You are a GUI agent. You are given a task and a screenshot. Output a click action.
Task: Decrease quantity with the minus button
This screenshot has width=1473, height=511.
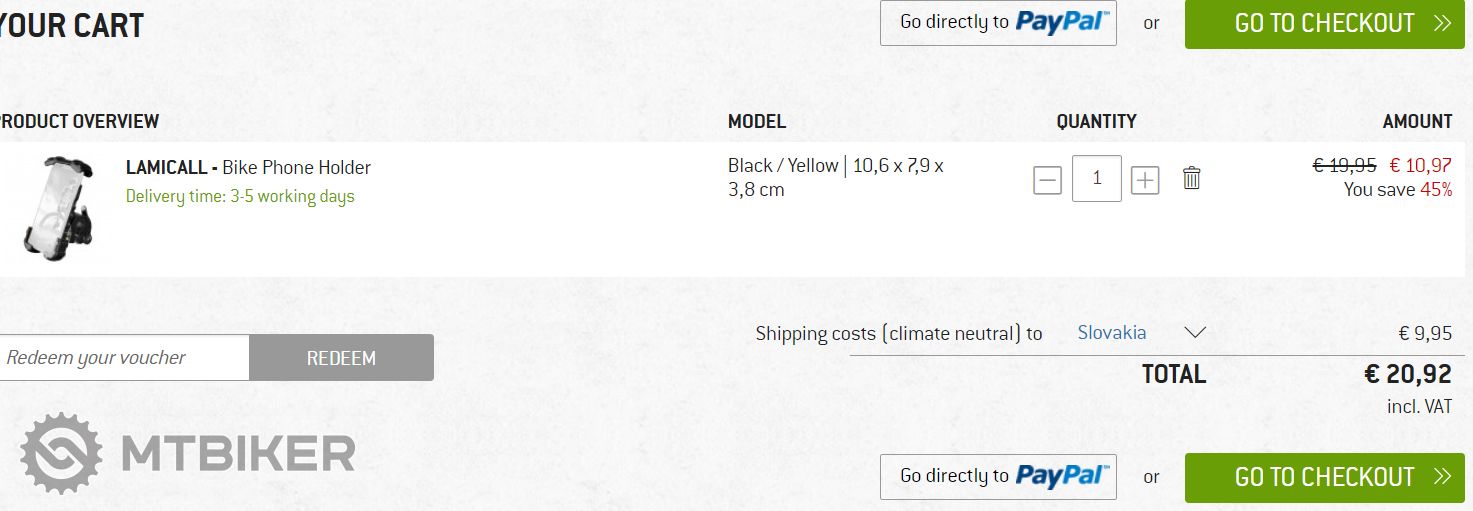click(x=1047, y=180)
